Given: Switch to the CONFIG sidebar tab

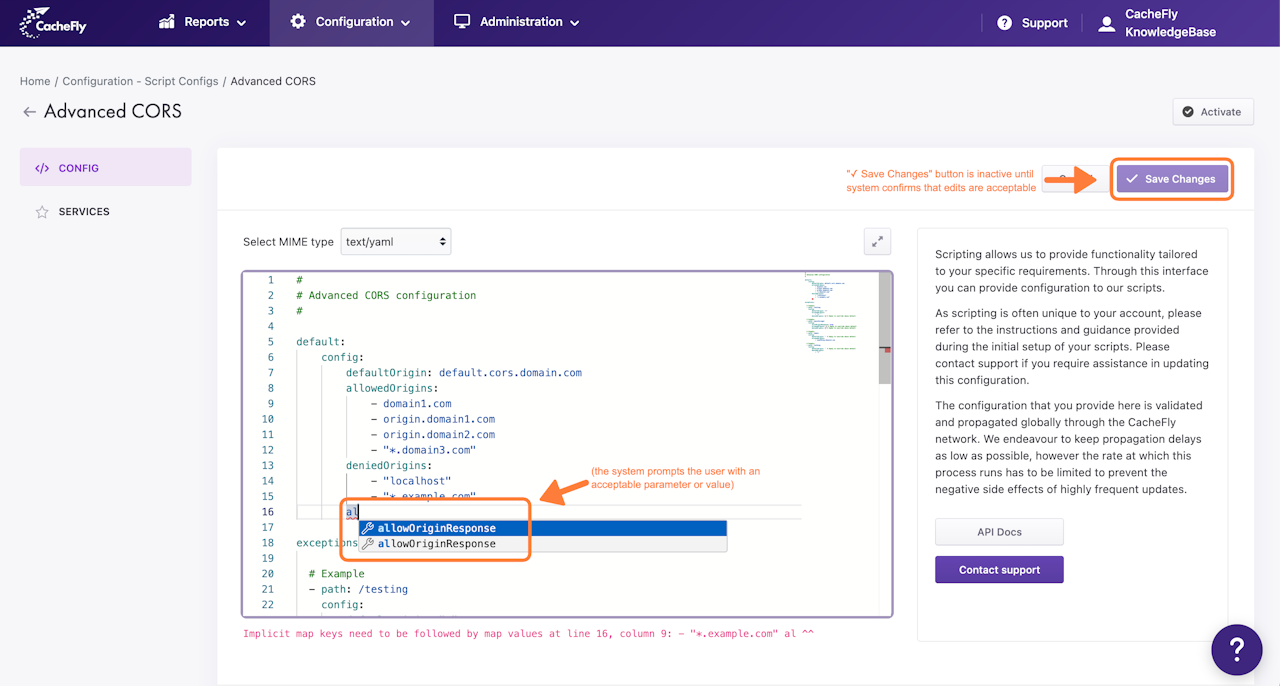Looking at the screenshot, I should [x=105, y=168].
